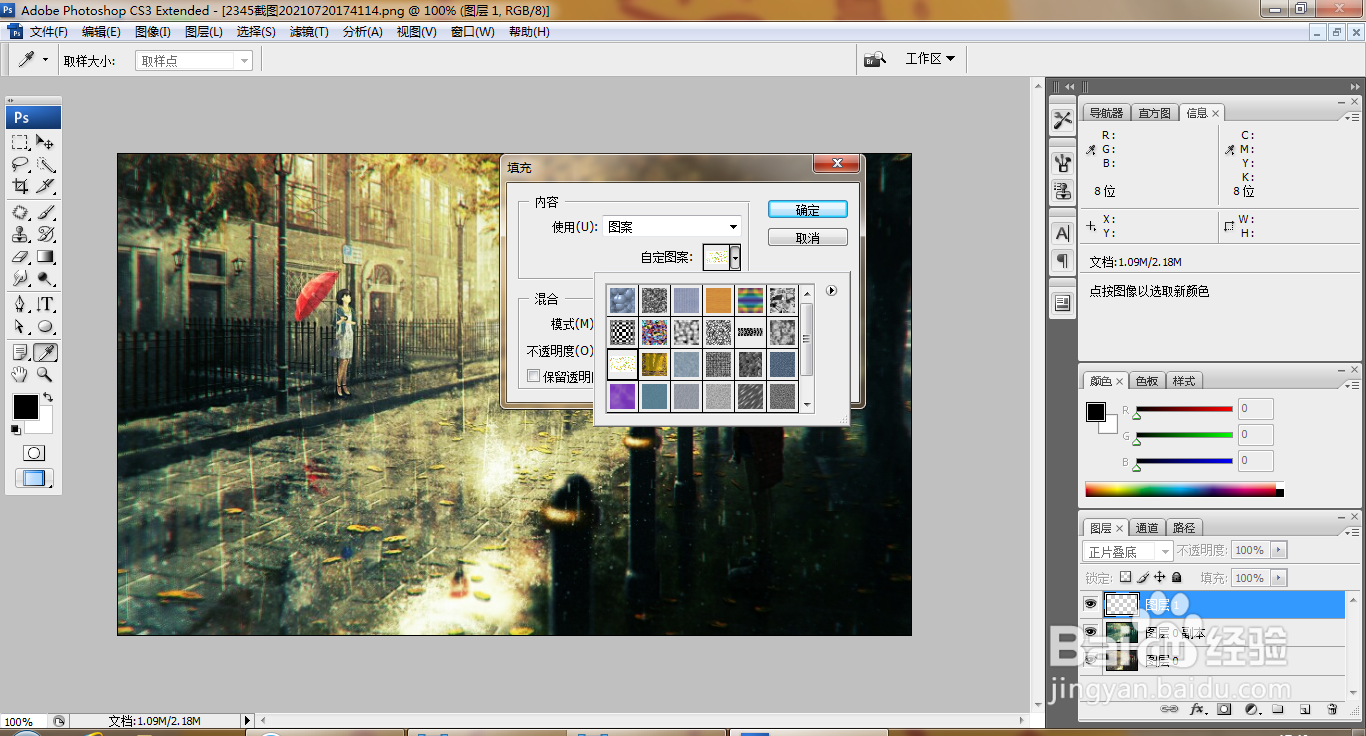Select the Gradient tool
Image resolution: width=1366 pixels, height=736 pixels.
(46, 256)
